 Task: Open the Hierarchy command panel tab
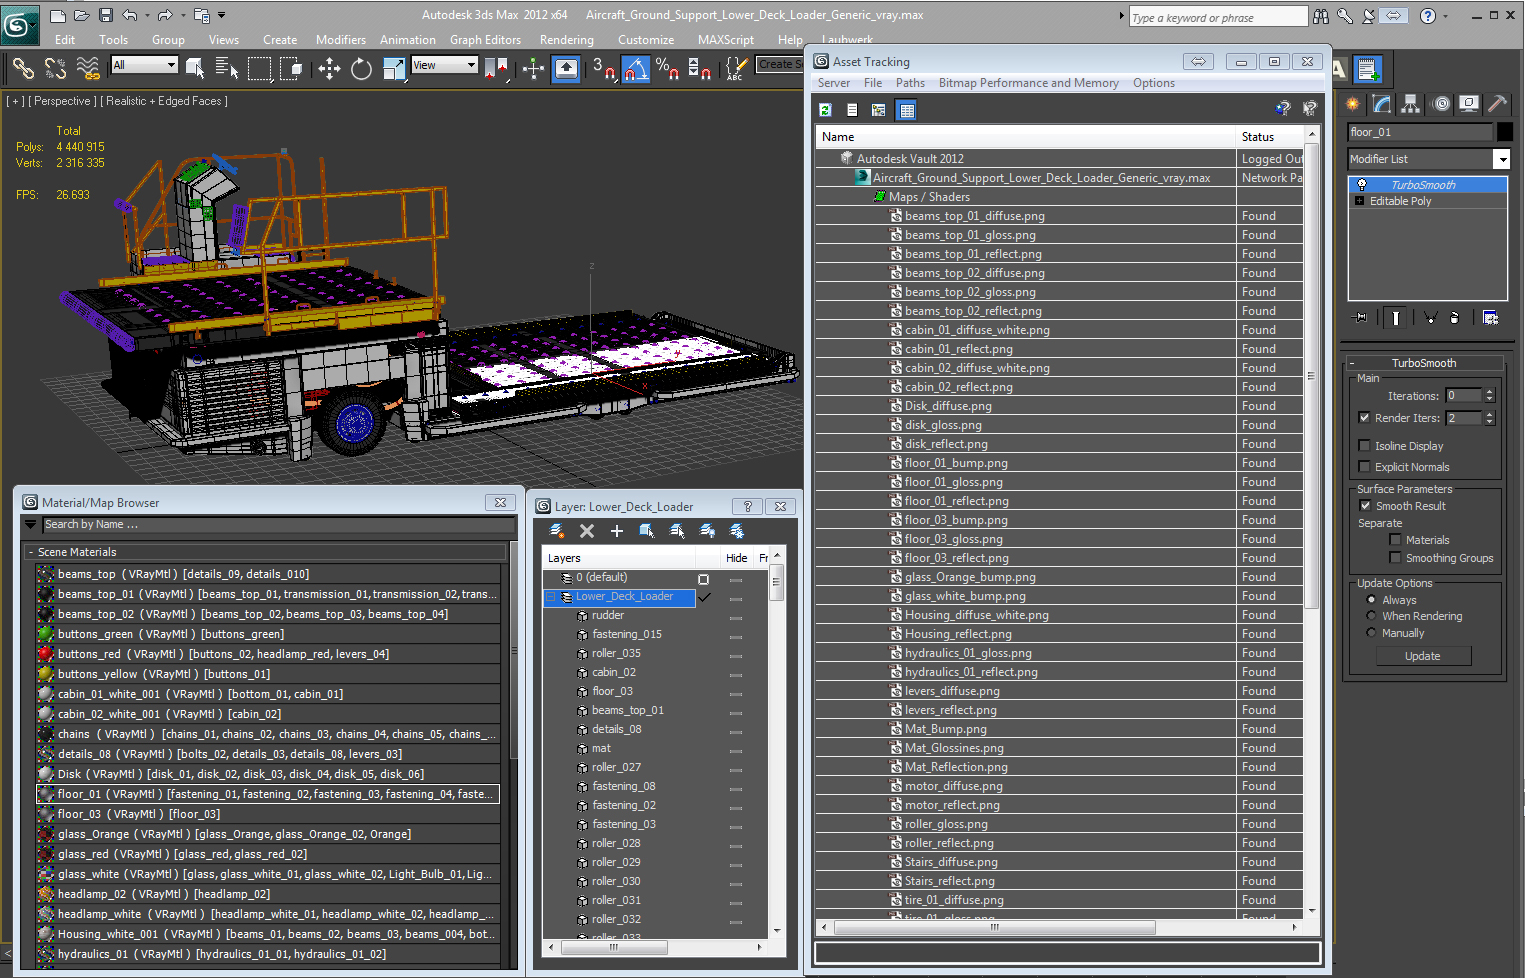[x=1410, y=103]
